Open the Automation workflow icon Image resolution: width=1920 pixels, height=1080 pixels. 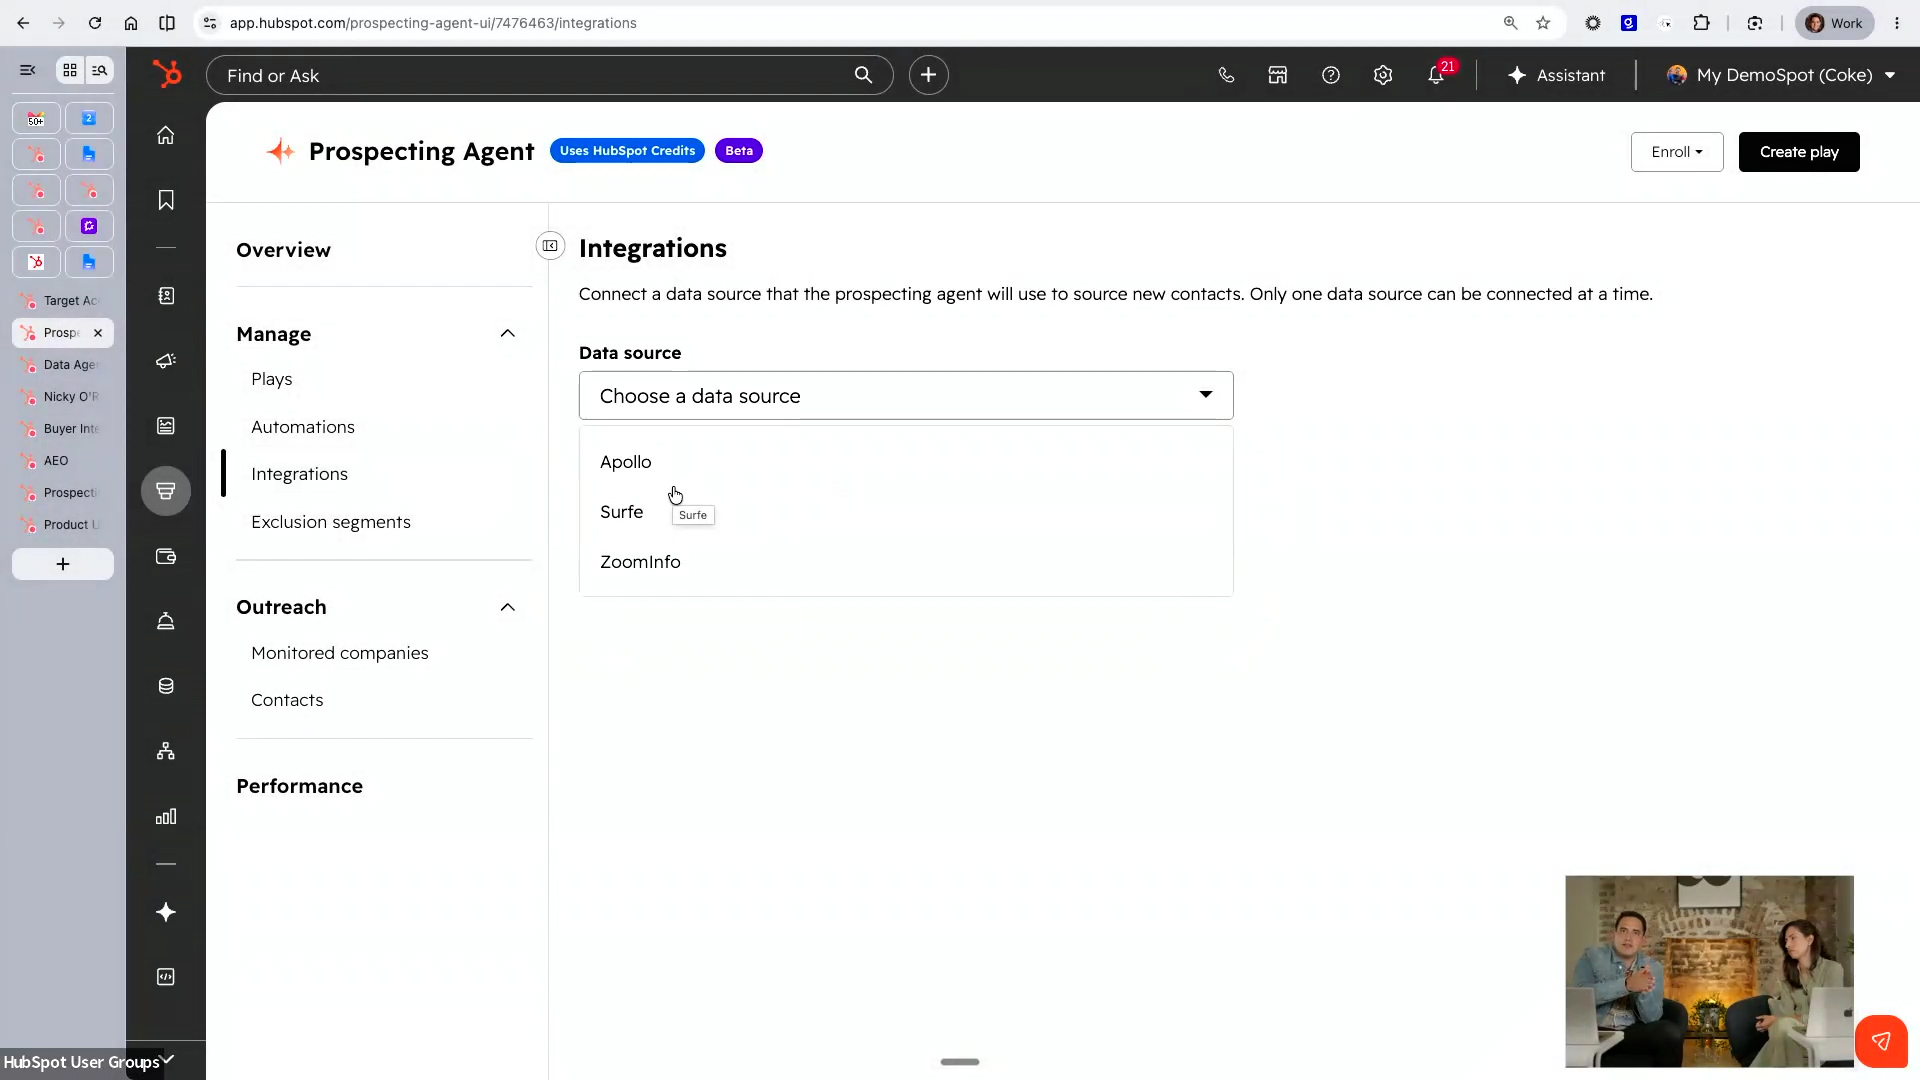166,751
